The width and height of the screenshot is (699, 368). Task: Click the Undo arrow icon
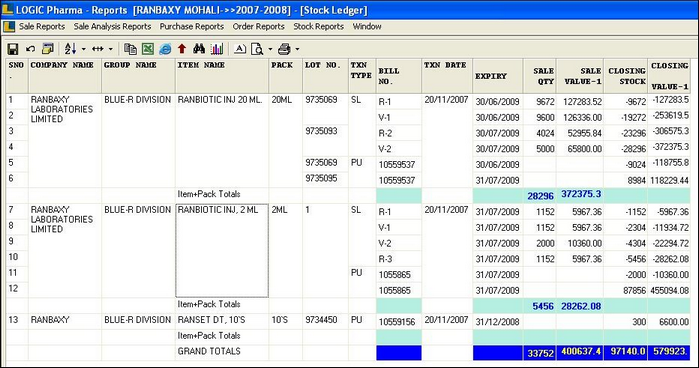[30, 49]
